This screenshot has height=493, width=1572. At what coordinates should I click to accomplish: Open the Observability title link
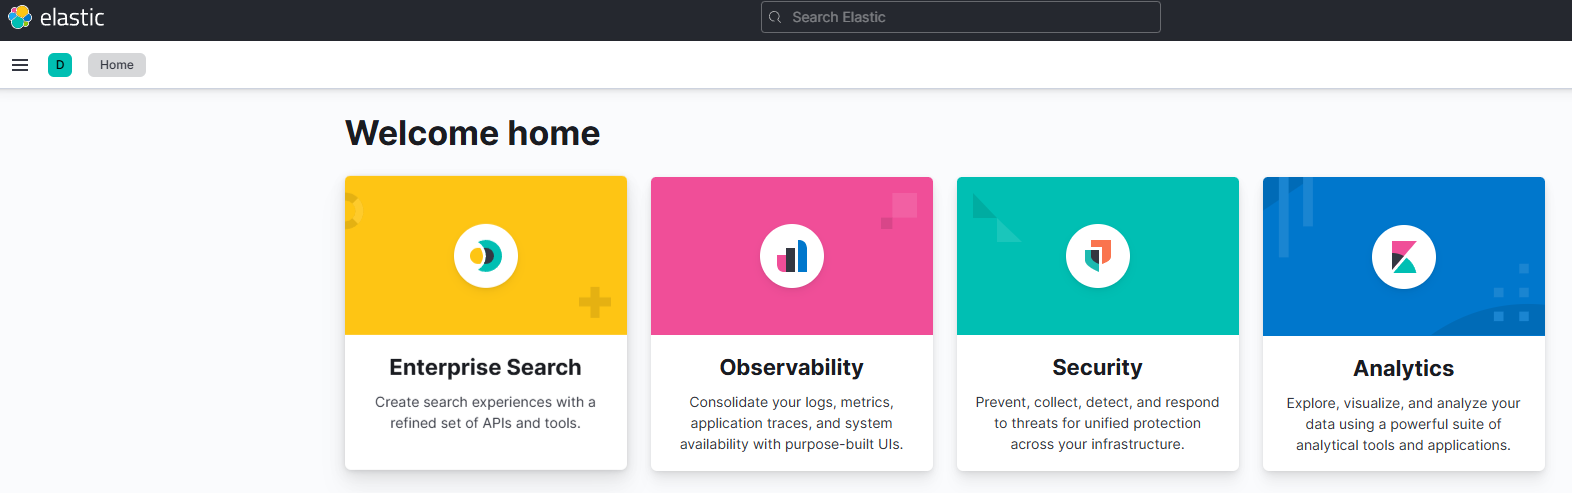pos(792,367)
